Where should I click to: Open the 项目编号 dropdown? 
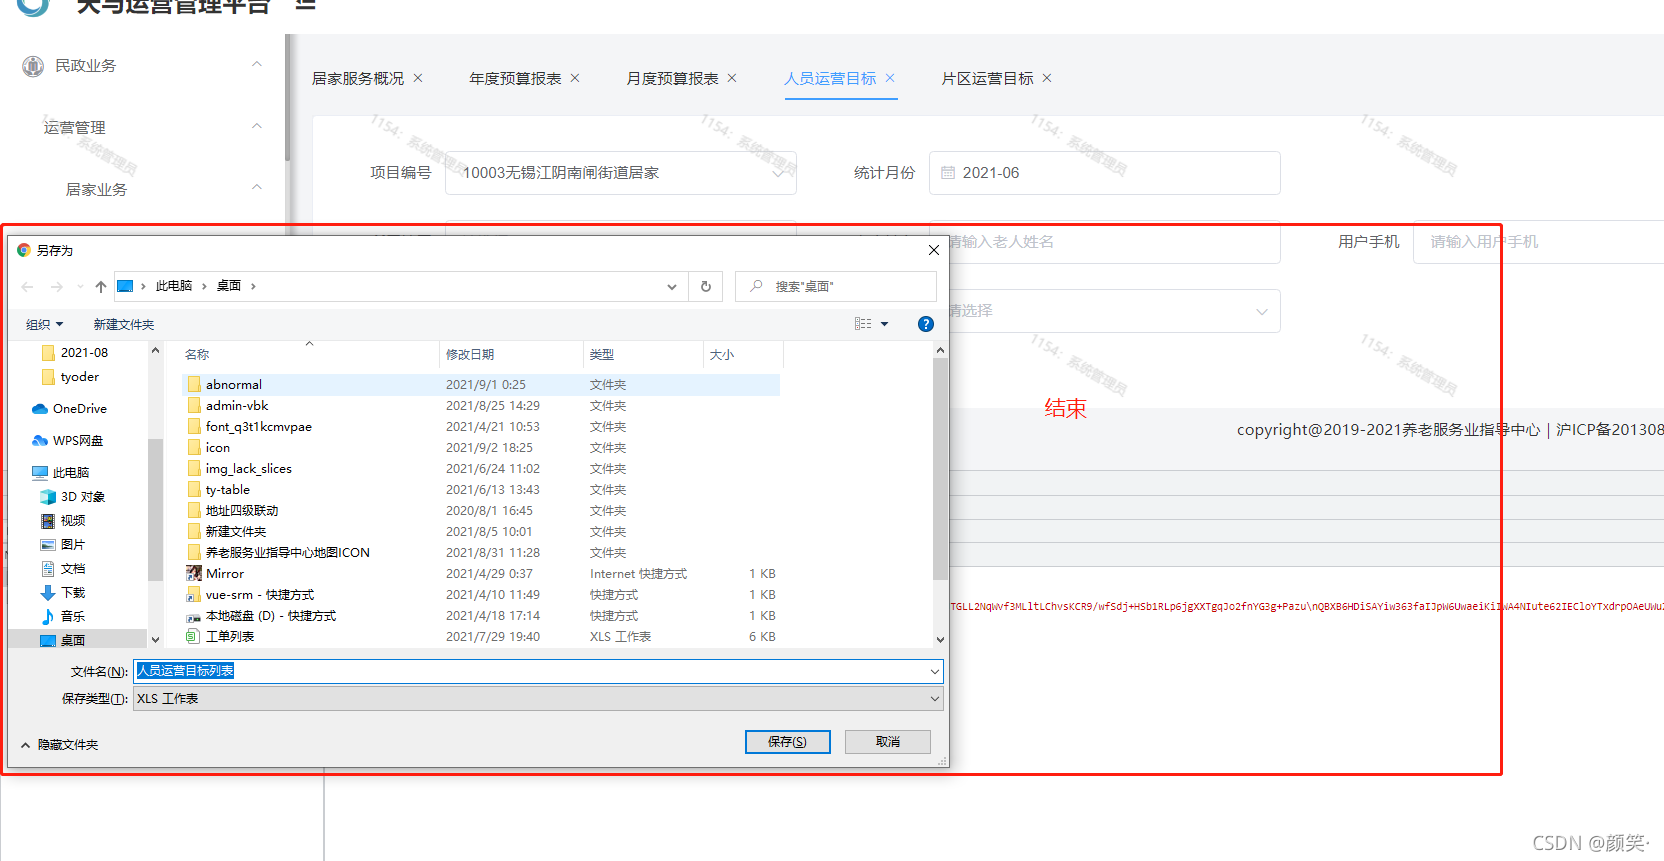(620, 173)
